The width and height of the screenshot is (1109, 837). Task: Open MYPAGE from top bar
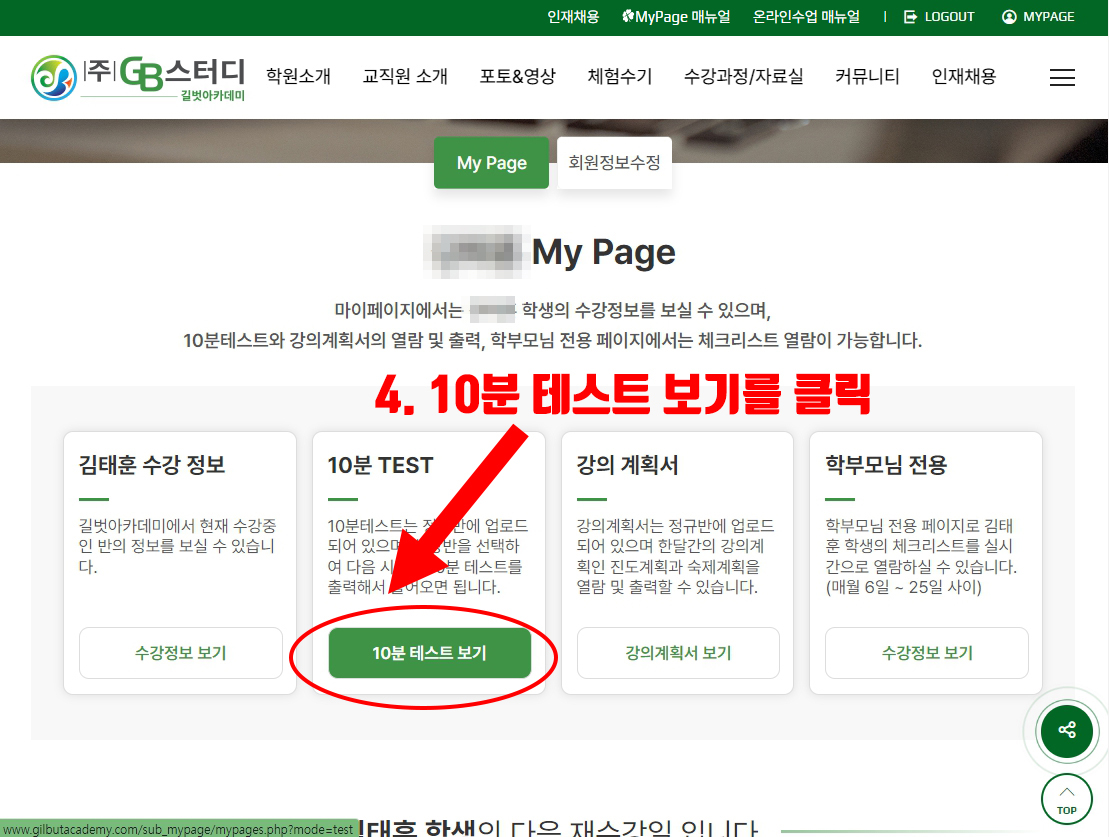1038,17
